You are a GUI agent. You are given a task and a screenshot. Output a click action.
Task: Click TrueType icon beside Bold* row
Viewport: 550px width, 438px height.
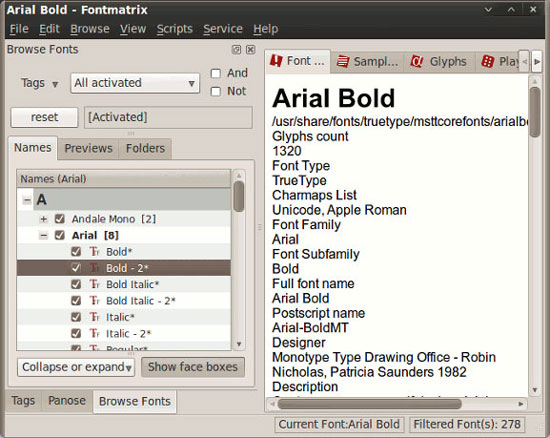94,251
